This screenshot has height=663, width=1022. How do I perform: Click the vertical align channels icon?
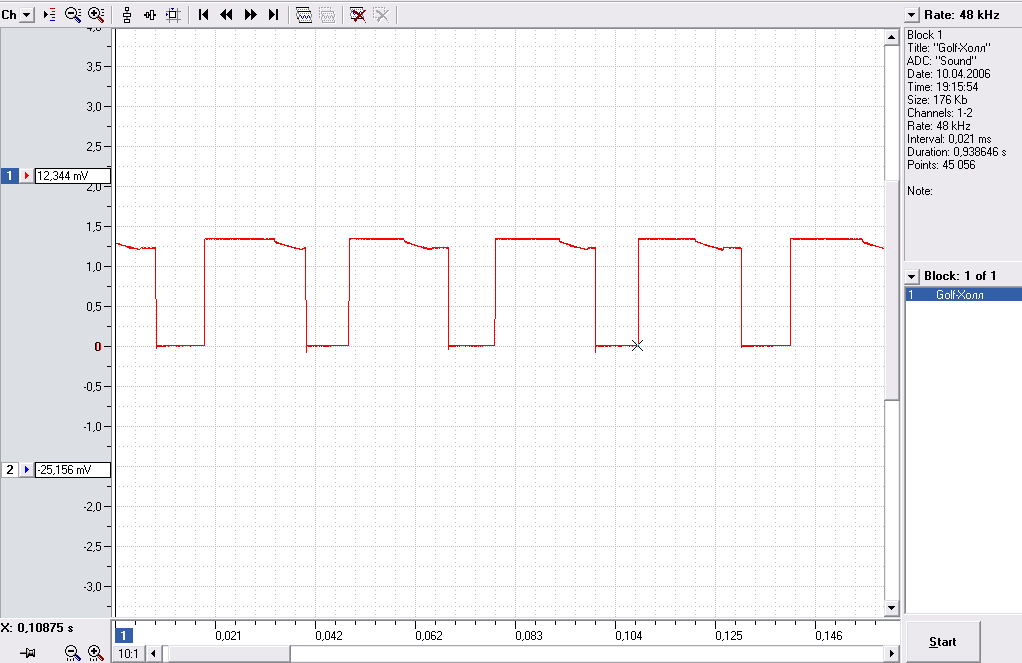click(x=127, y=14)
